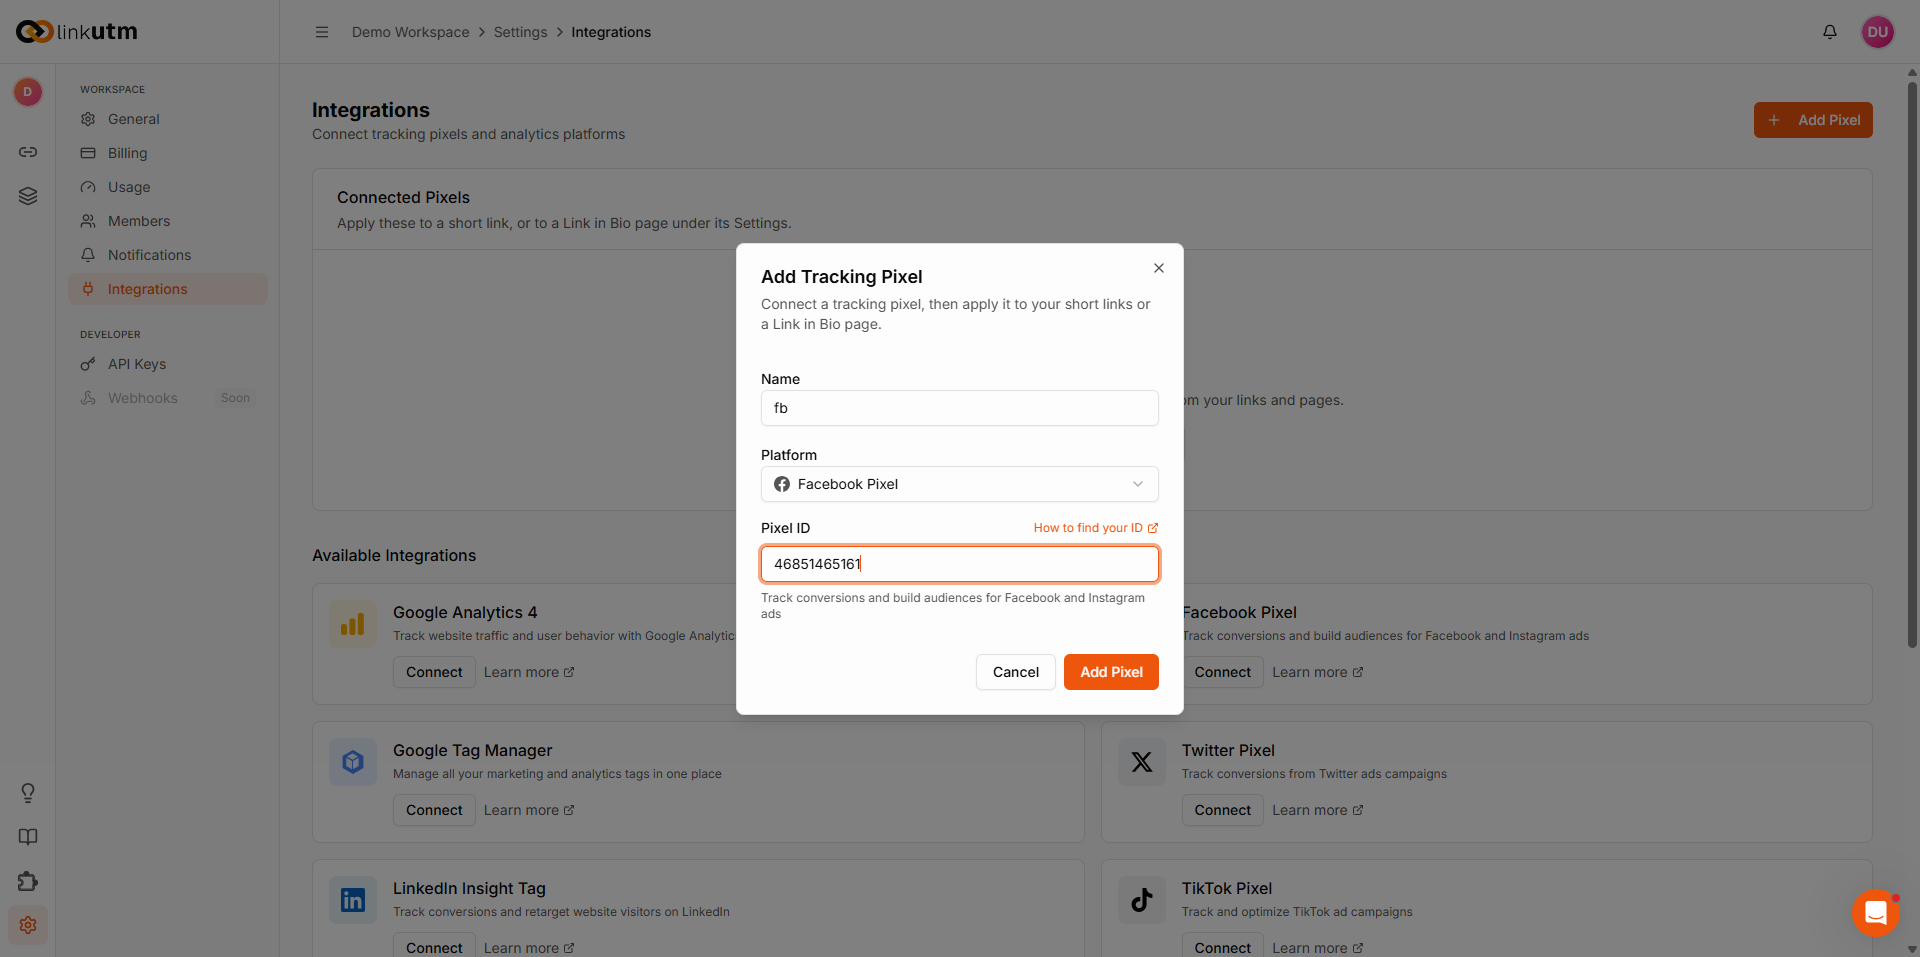The image size is (1920, 957).
Task: Click the LinkedIn Insight Tag logo
Action: (353, 900)
